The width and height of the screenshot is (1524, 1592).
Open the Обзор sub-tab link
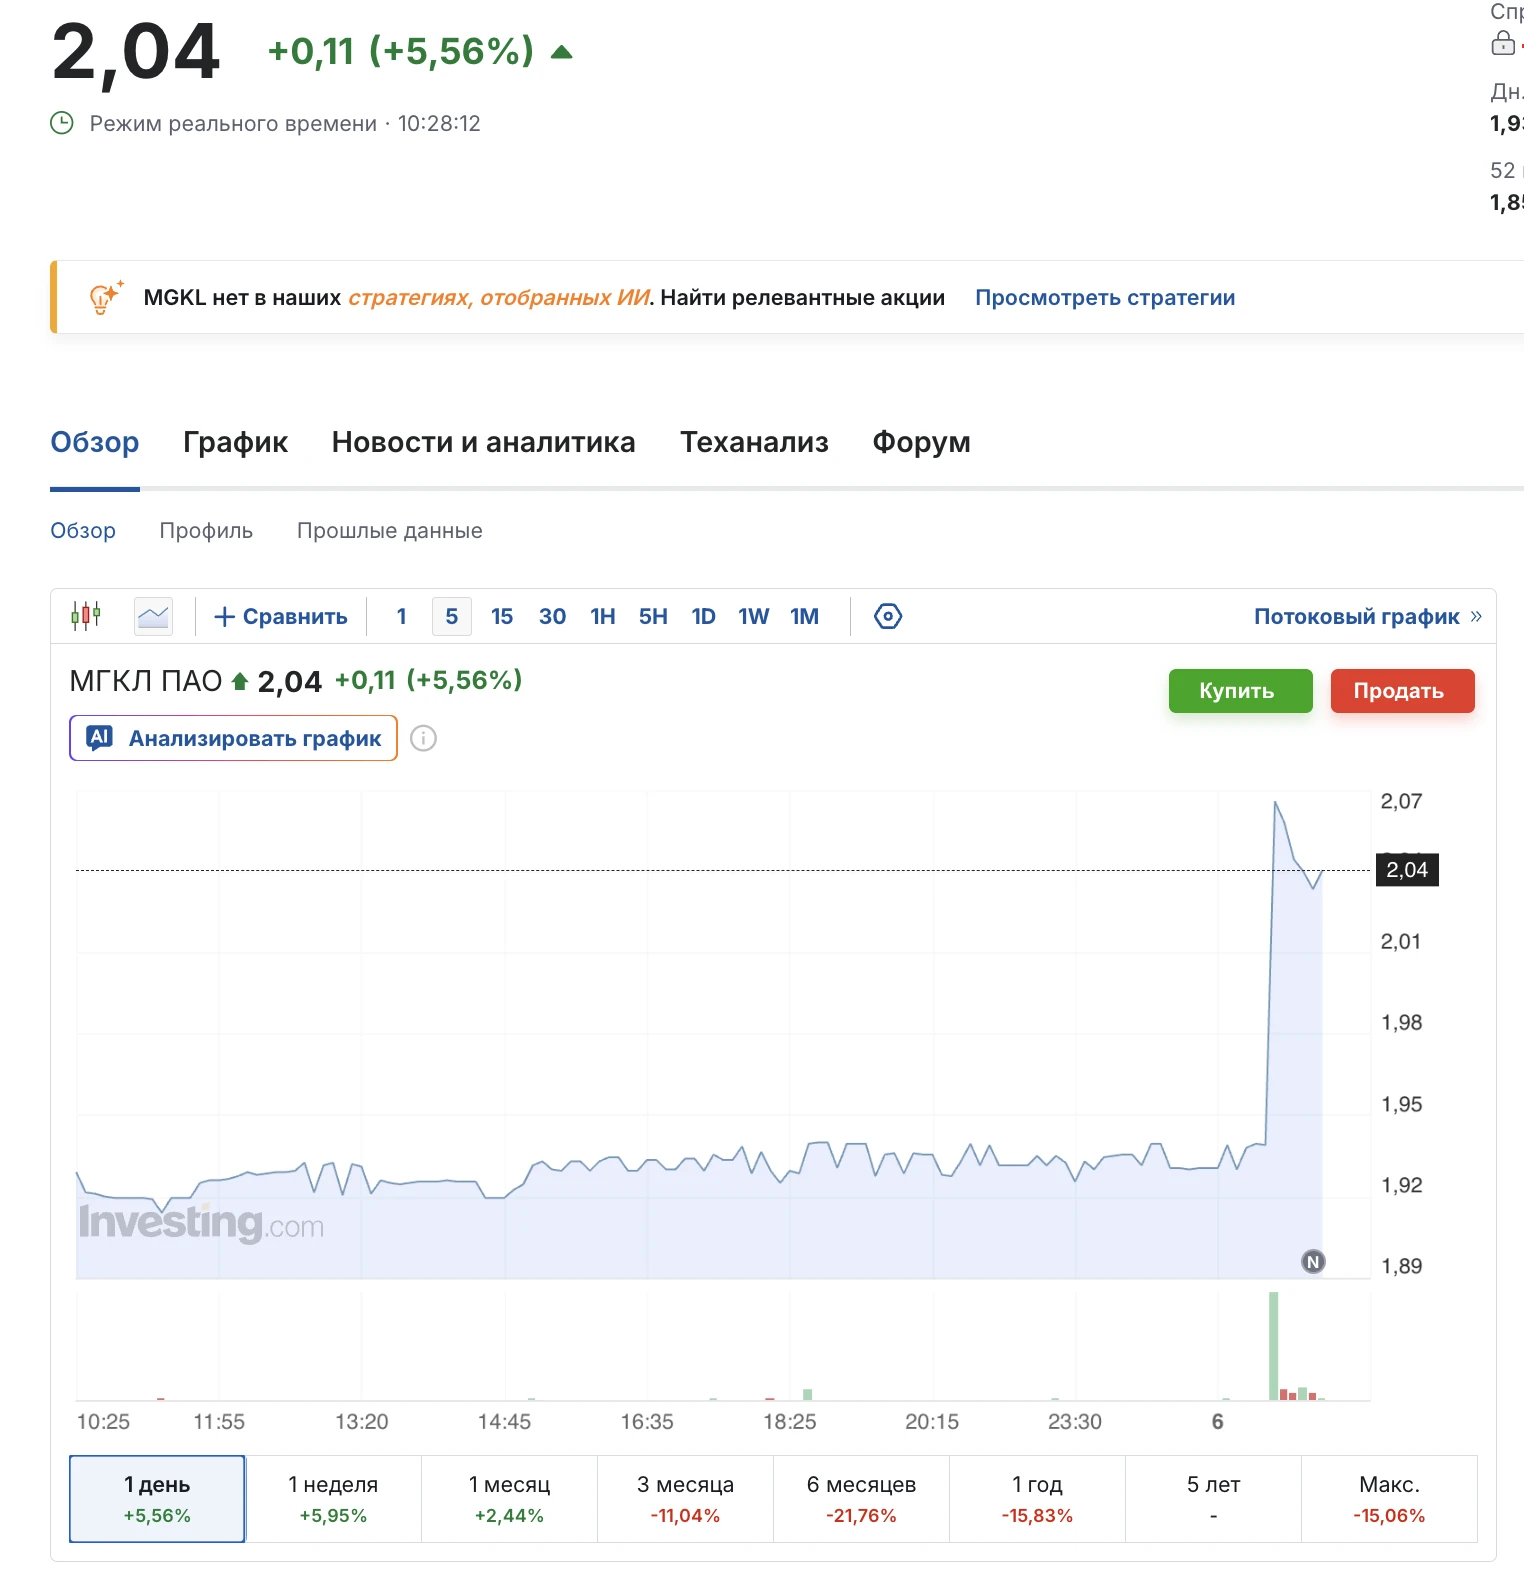click(83, 531)
